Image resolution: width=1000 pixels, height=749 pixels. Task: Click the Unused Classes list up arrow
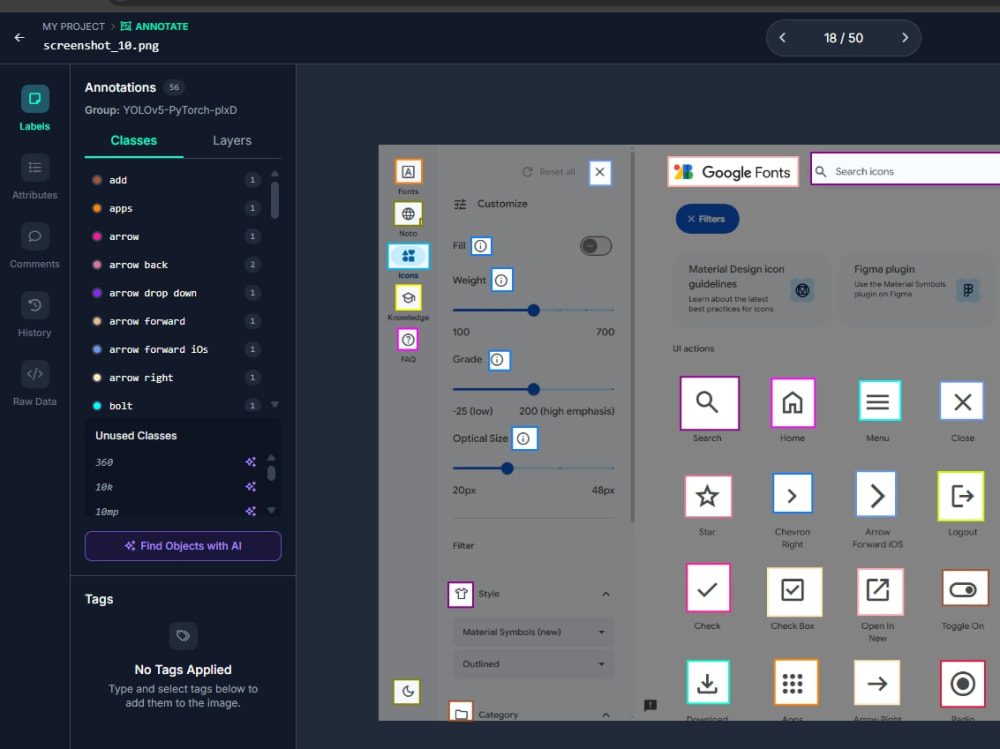[271, 457]
